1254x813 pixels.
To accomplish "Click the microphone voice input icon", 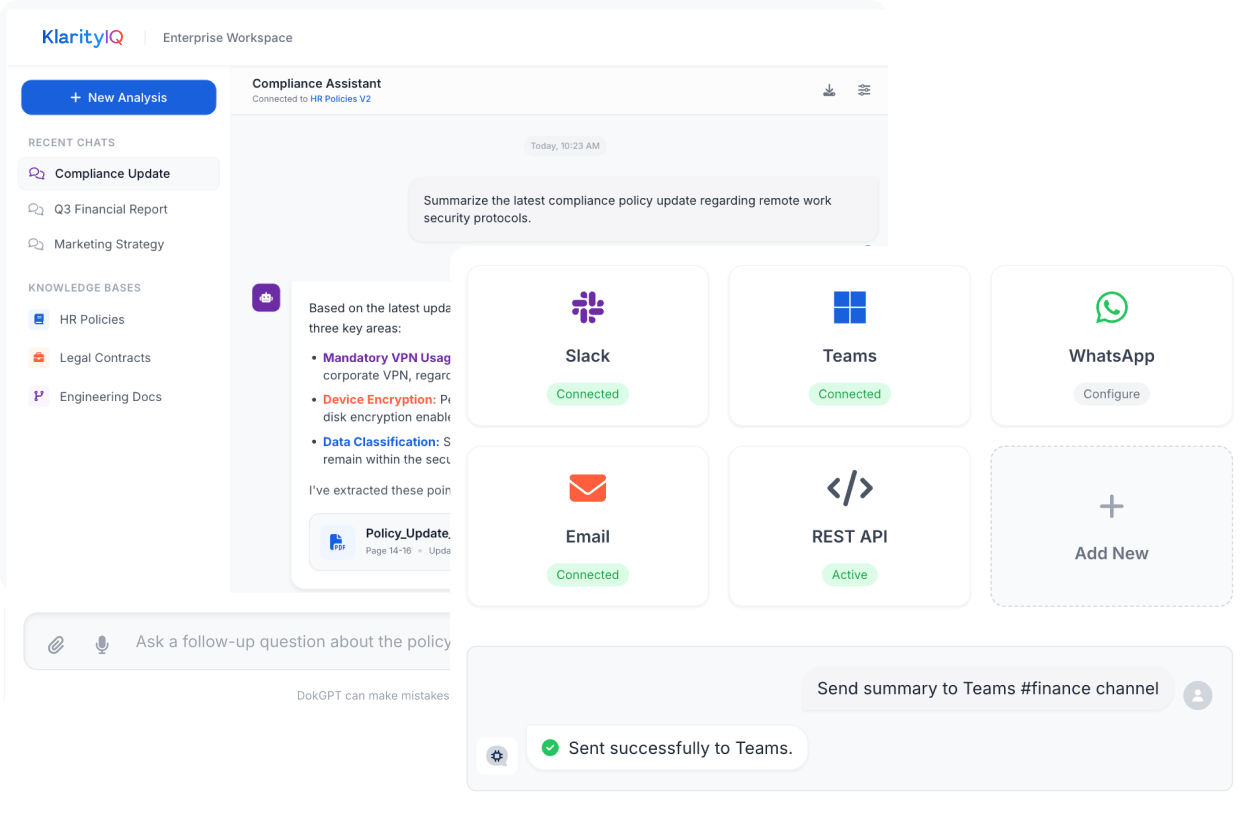I will pos(102,645).
